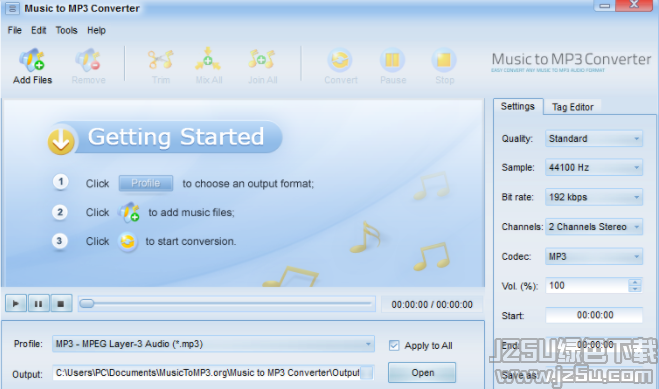The width and height of the screenshot is (659, 389).
Task: Click the Pause conversion toolbar icon
Action: tap(393, 60)
